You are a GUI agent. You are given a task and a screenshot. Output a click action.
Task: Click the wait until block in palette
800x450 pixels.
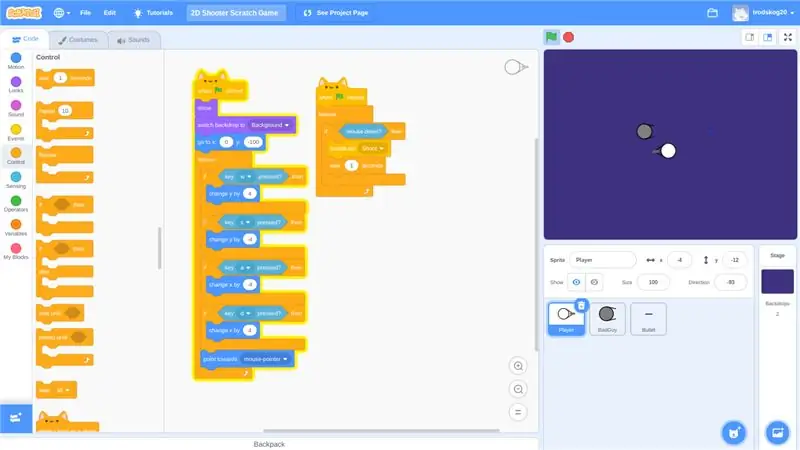coord(60,313)
